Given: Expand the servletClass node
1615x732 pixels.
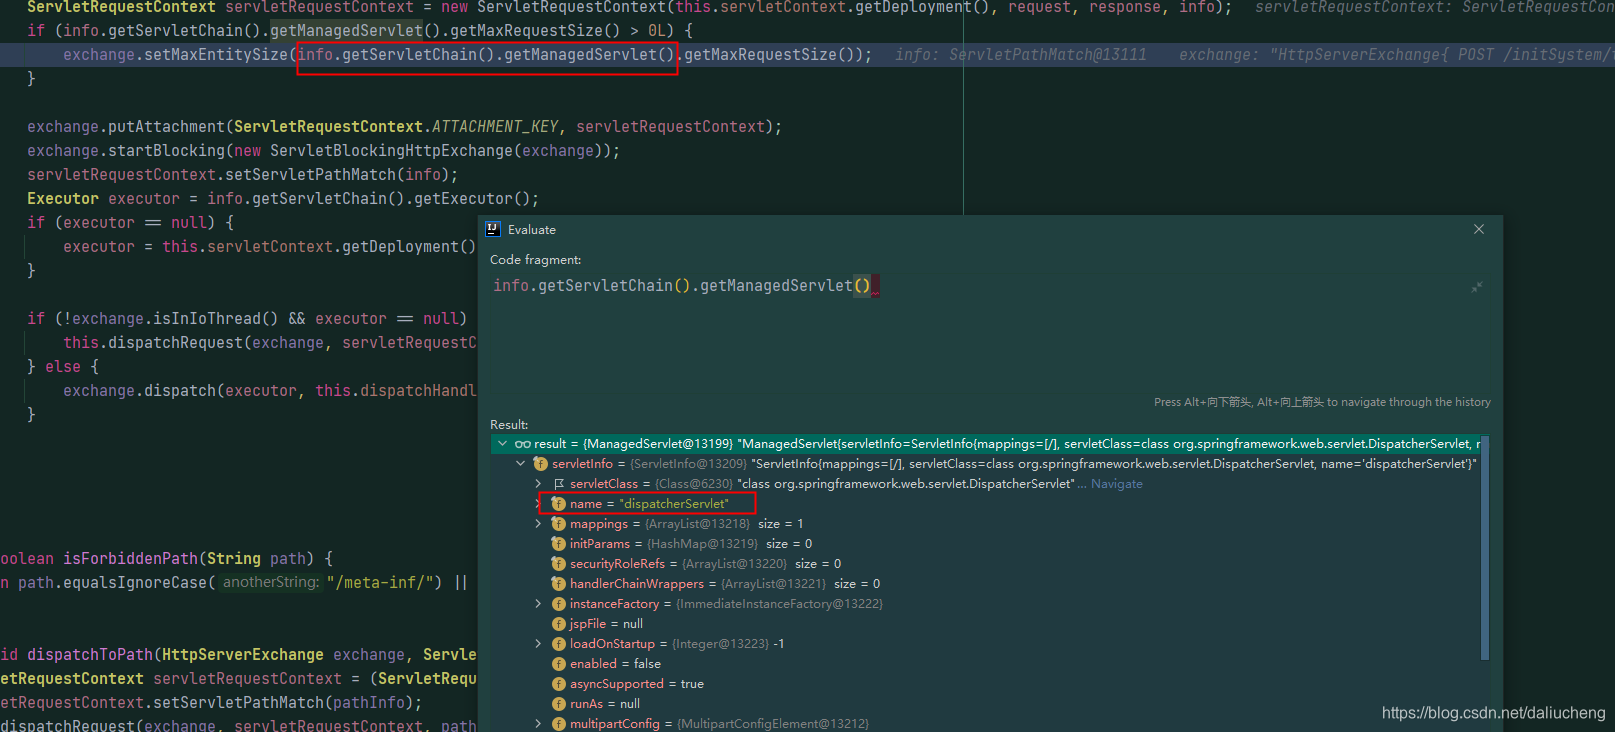Looking at the screenshot, I should click(538, 483).
